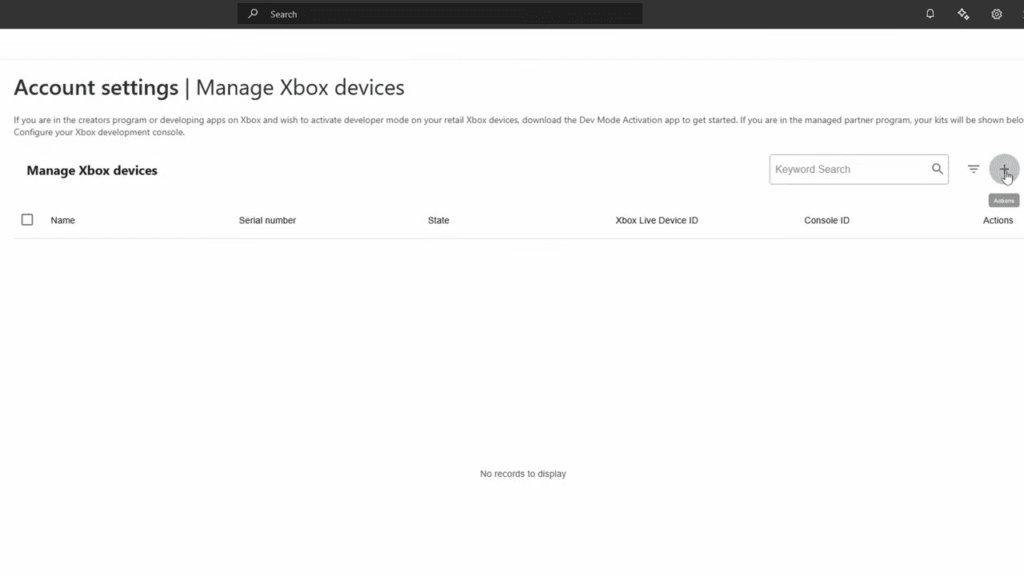Select the all-devices checkbox in the table header
Viewport: 1024px width, 576px height.
pyautogui.click(x=27, y=219)
